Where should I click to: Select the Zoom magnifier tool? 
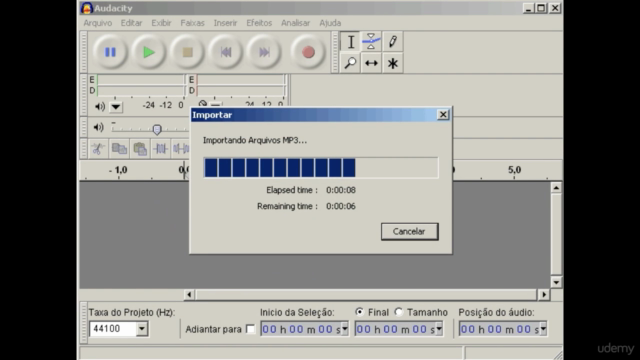coord(351,63)
